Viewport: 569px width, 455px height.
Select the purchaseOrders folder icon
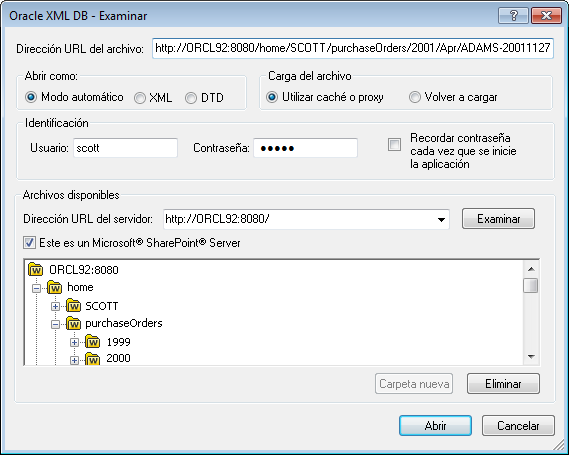coord(73,323)
